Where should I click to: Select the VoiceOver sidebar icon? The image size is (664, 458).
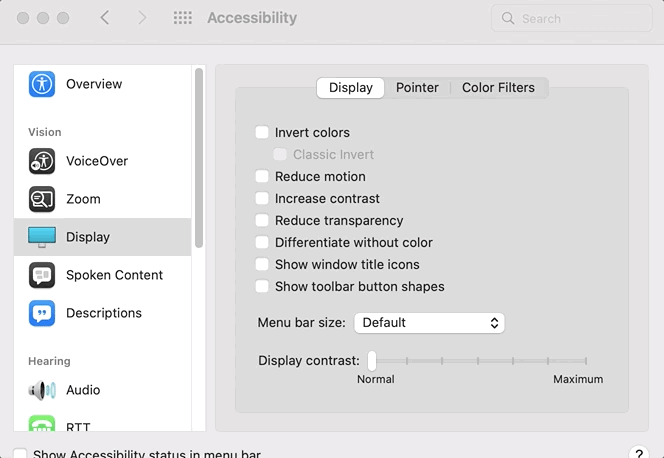(42, 161)
